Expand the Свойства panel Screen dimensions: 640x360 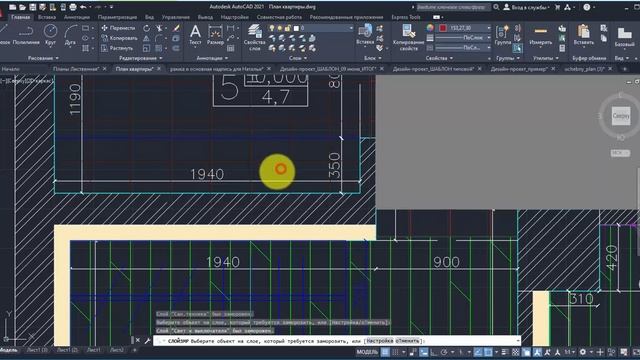tap(439, 58)
